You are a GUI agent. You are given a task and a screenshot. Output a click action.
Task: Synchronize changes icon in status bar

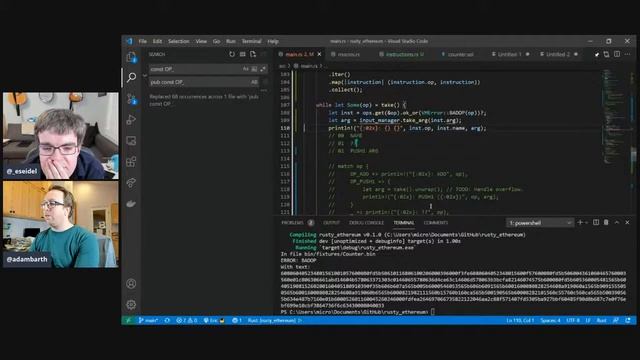click(x=167, y=320)
